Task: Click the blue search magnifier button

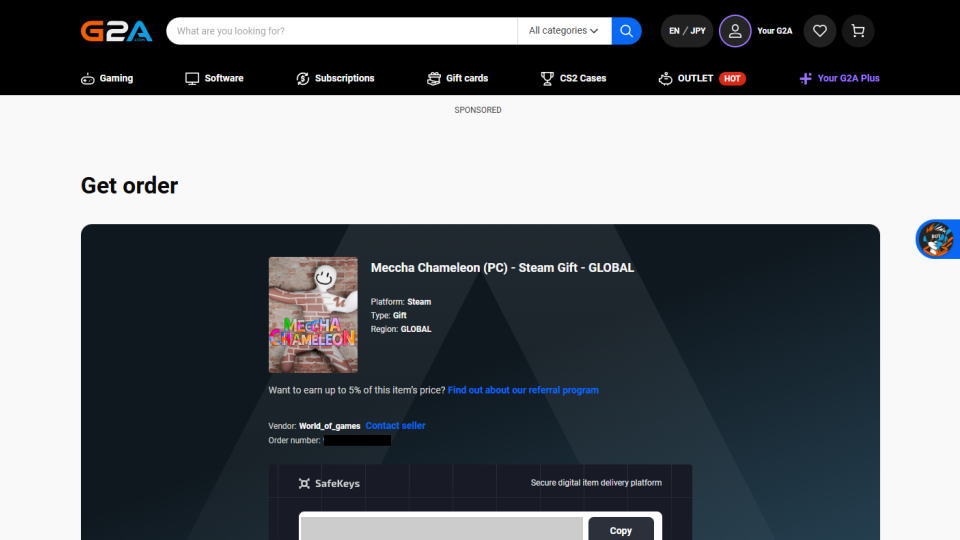Action: [626, 31]
